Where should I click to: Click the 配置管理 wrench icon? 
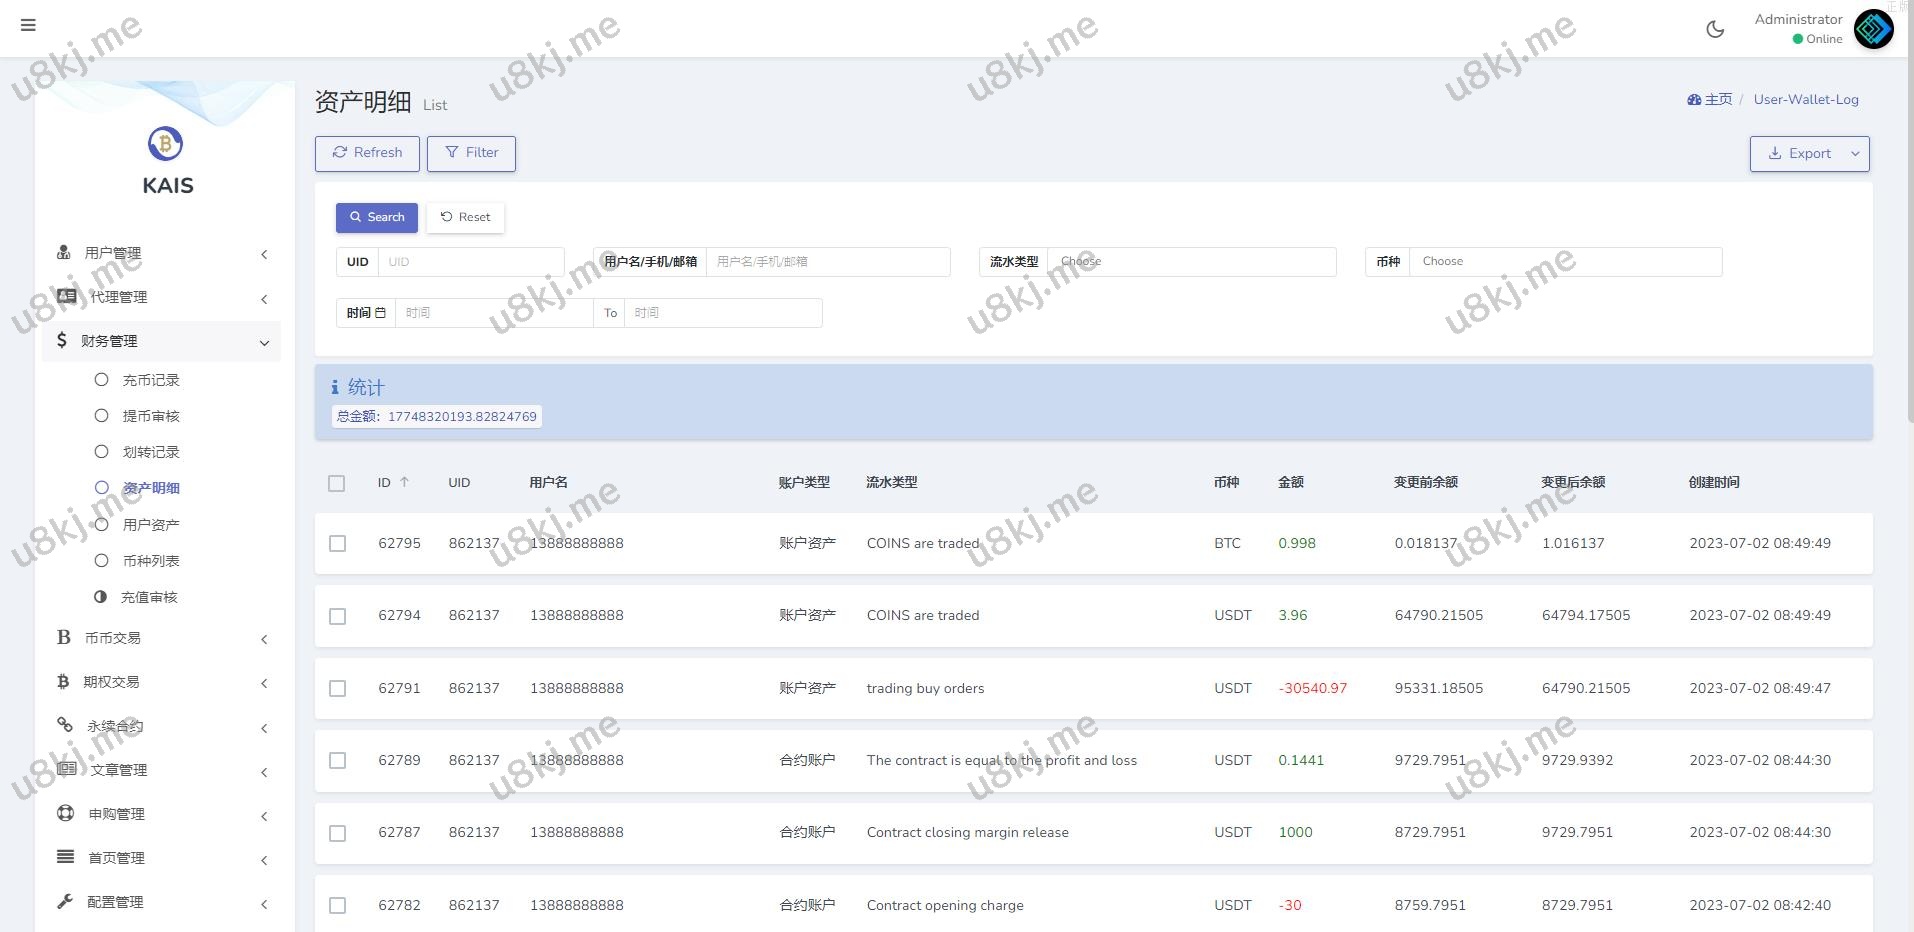tap(65, 901)
